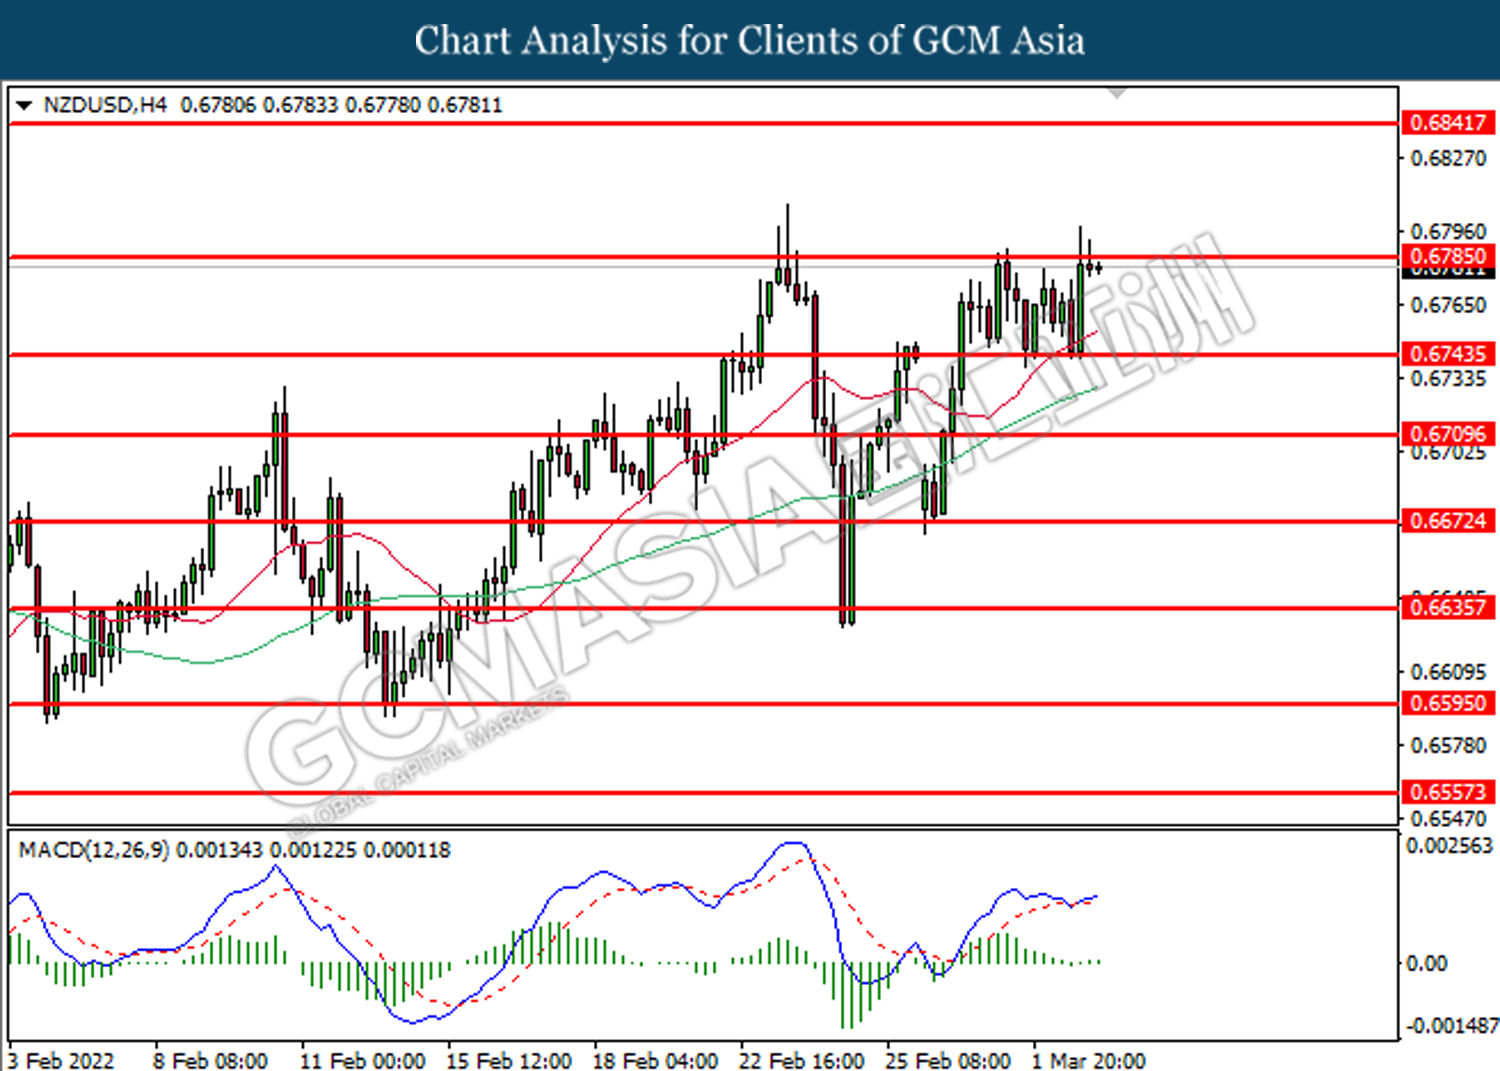Click the 3 Feb 2022 date label
The width and height of the screenshot is (1500, 1071).
pyautogui.click(x=61, y=1060)
